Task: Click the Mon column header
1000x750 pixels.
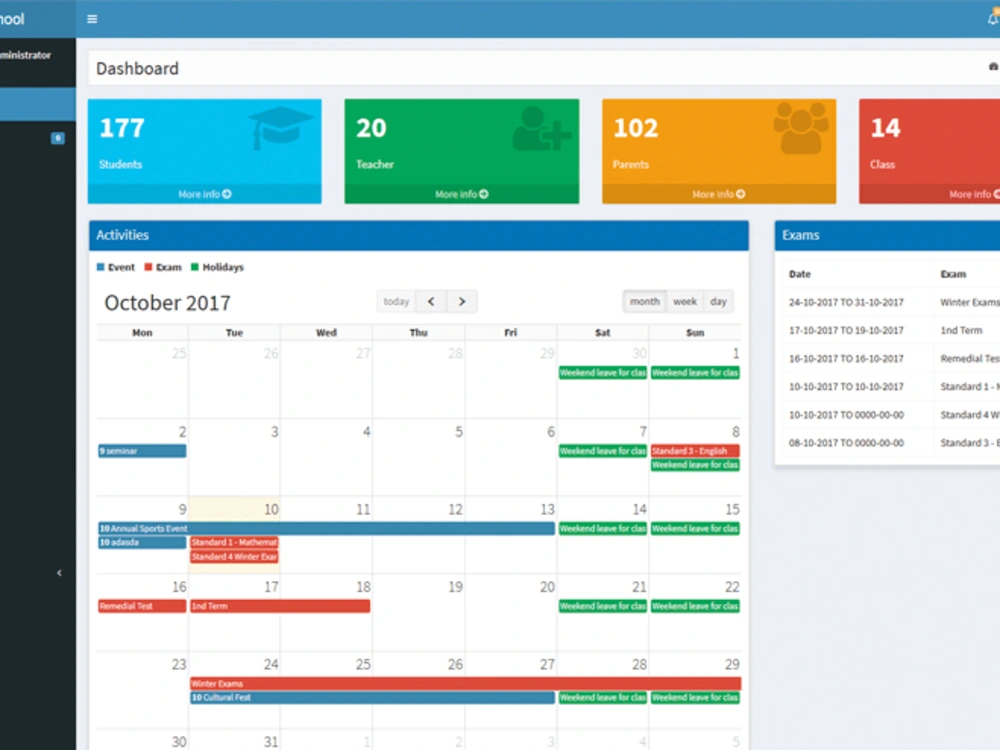Action: click(x=142, y=332)
